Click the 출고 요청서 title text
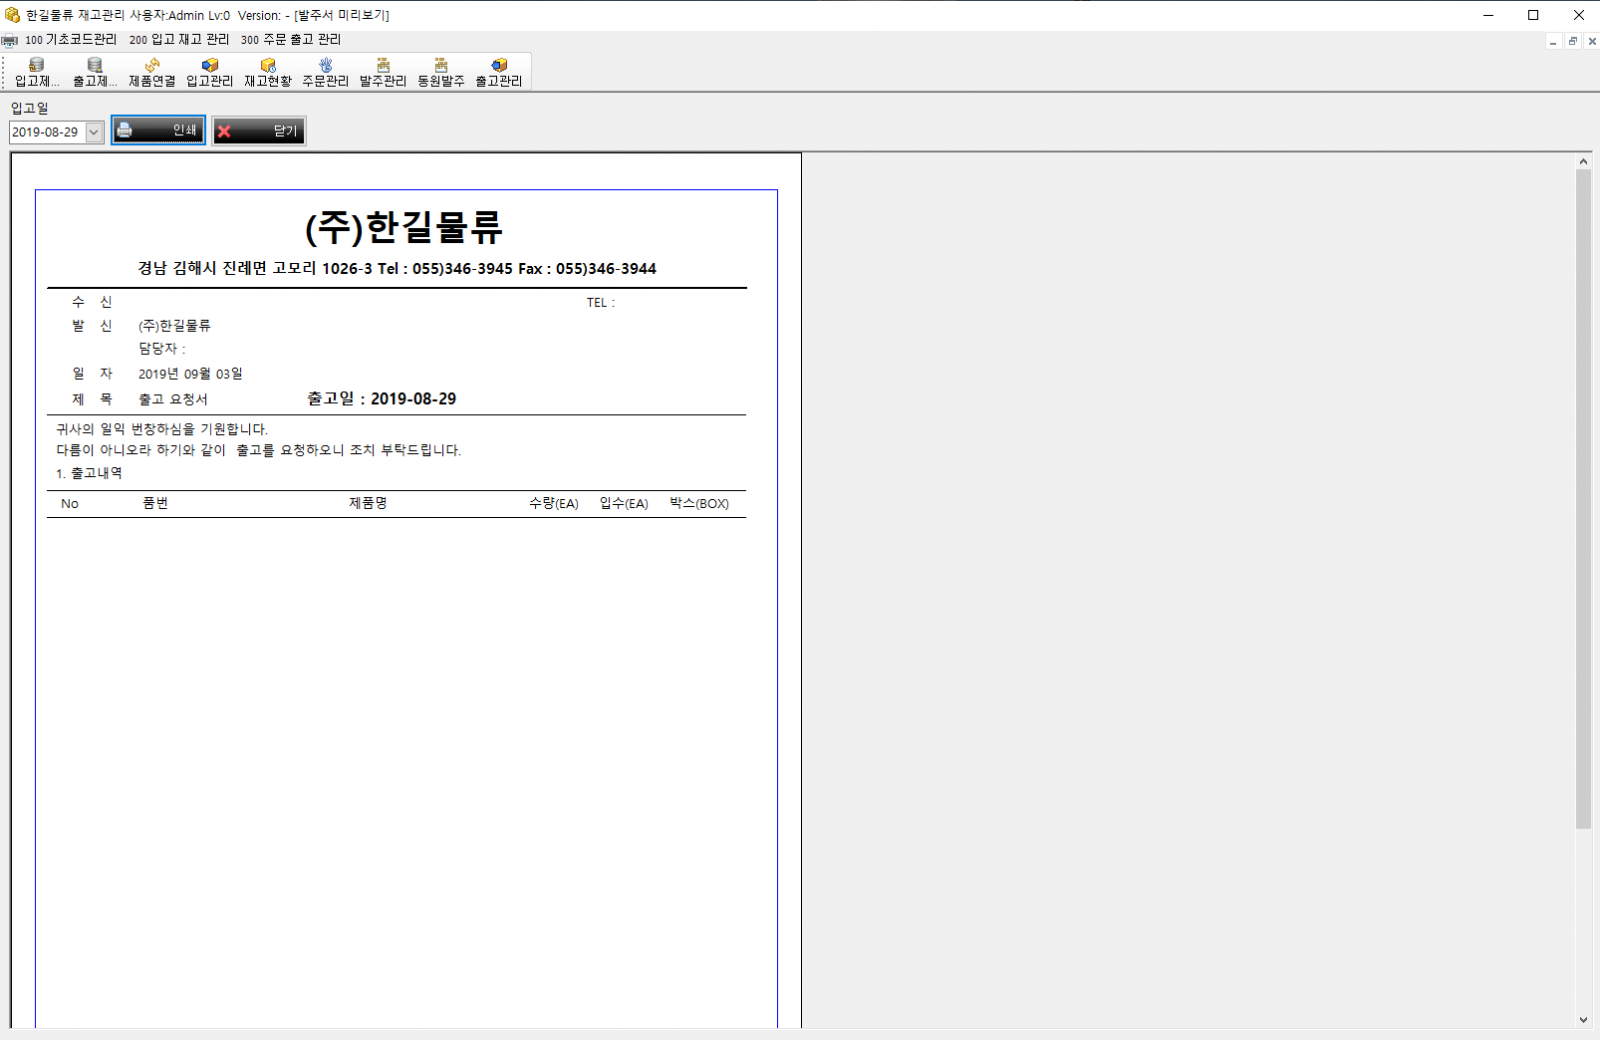This screenshot has width=1600, height=1040. 173,399
